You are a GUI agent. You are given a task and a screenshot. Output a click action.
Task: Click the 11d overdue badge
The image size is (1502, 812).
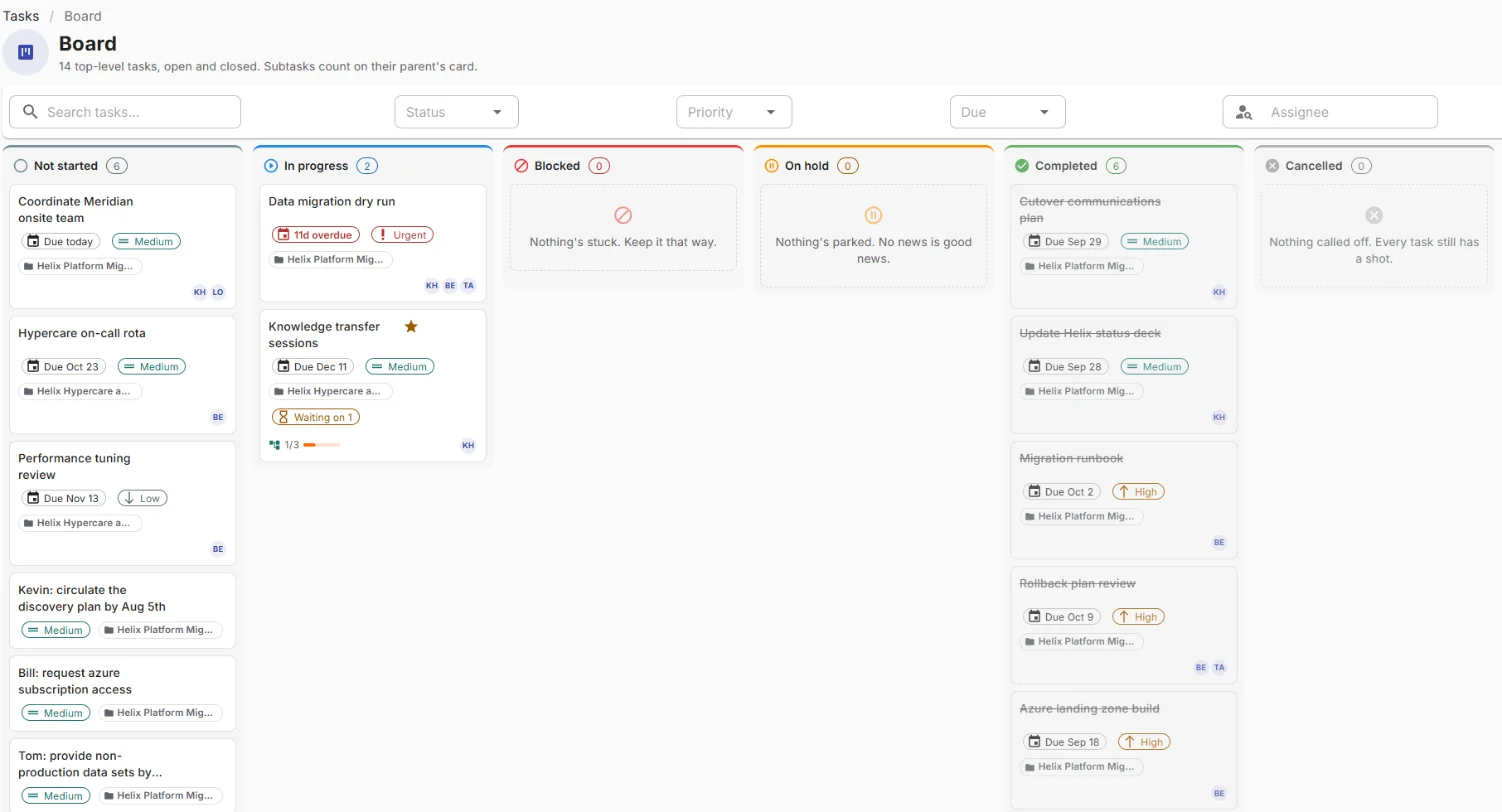[x=316, y=235]
